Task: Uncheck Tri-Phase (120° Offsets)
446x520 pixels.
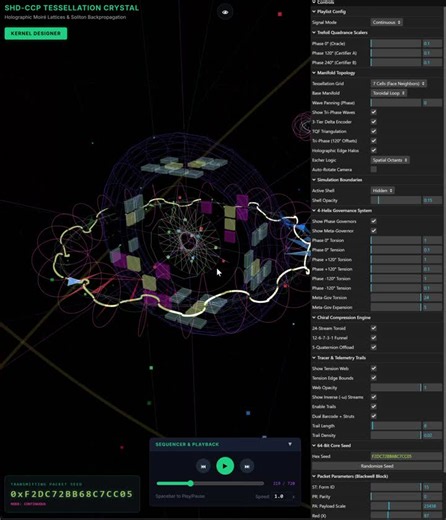Action: (374, 141)
